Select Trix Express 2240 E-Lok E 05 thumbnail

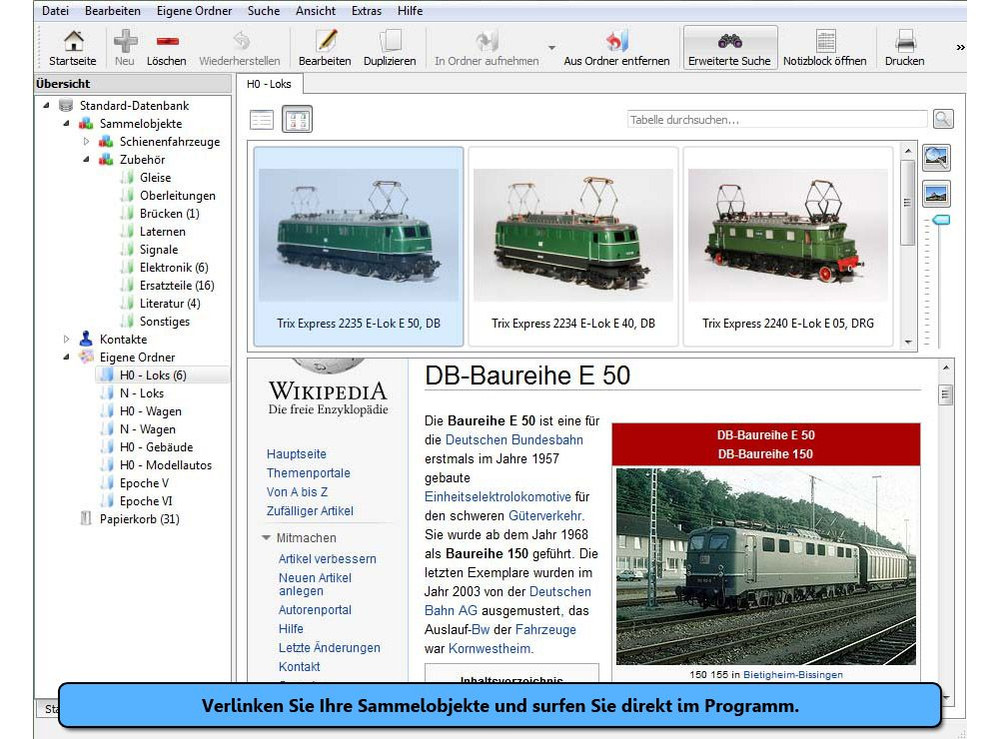788,247
